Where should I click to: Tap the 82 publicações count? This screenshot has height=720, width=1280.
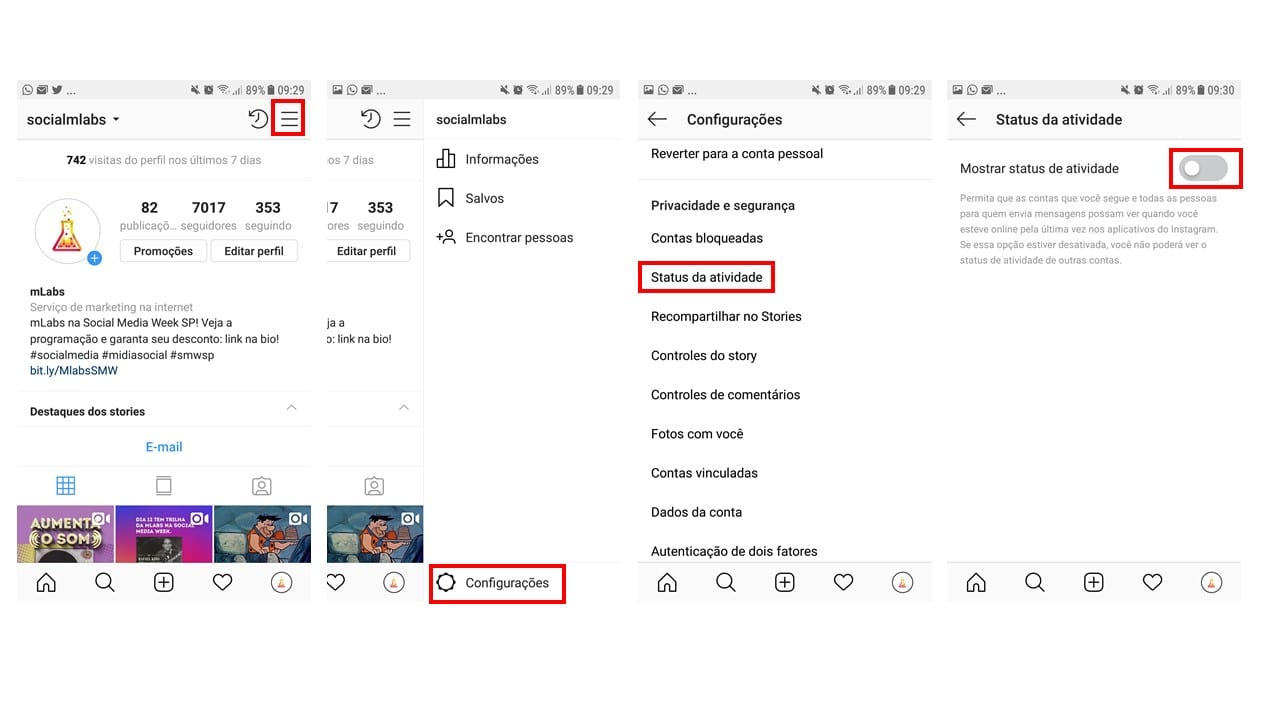pyautogui.click(x=149, y=215)
